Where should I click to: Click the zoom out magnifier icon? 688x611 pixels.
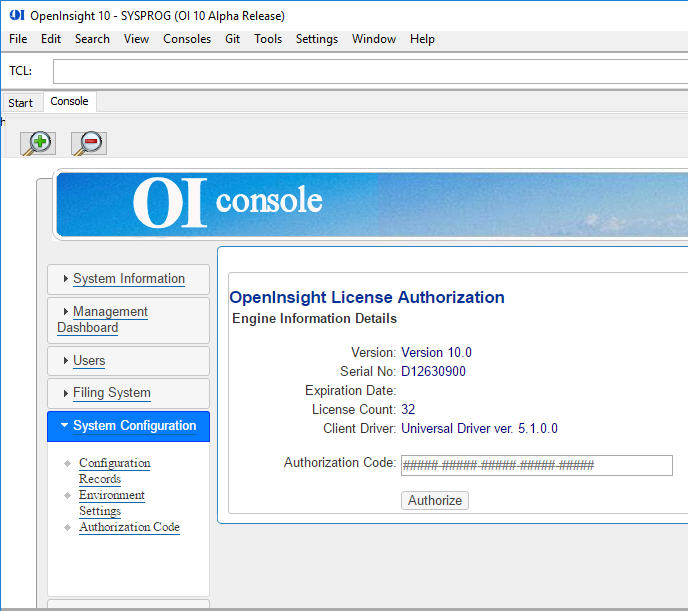tap(89, 143)
